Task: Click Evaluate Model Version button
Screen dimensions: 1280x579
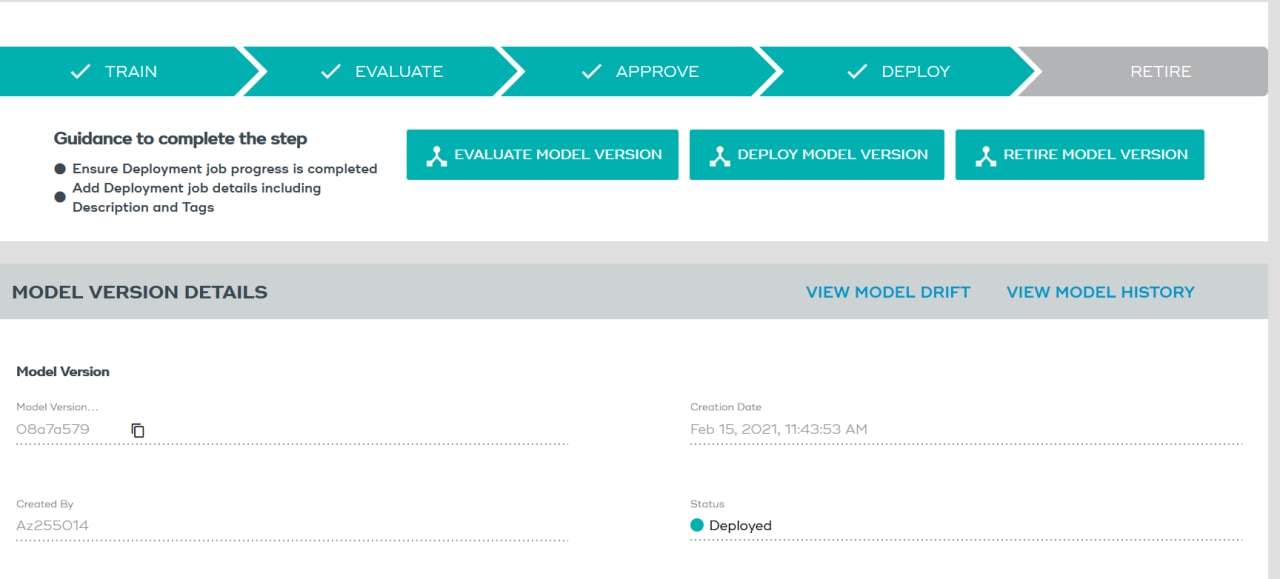Action: coord(542,155)
